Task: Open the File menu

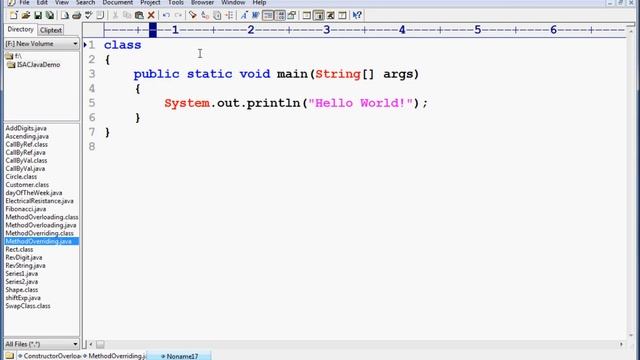Action: click(24, 2)
